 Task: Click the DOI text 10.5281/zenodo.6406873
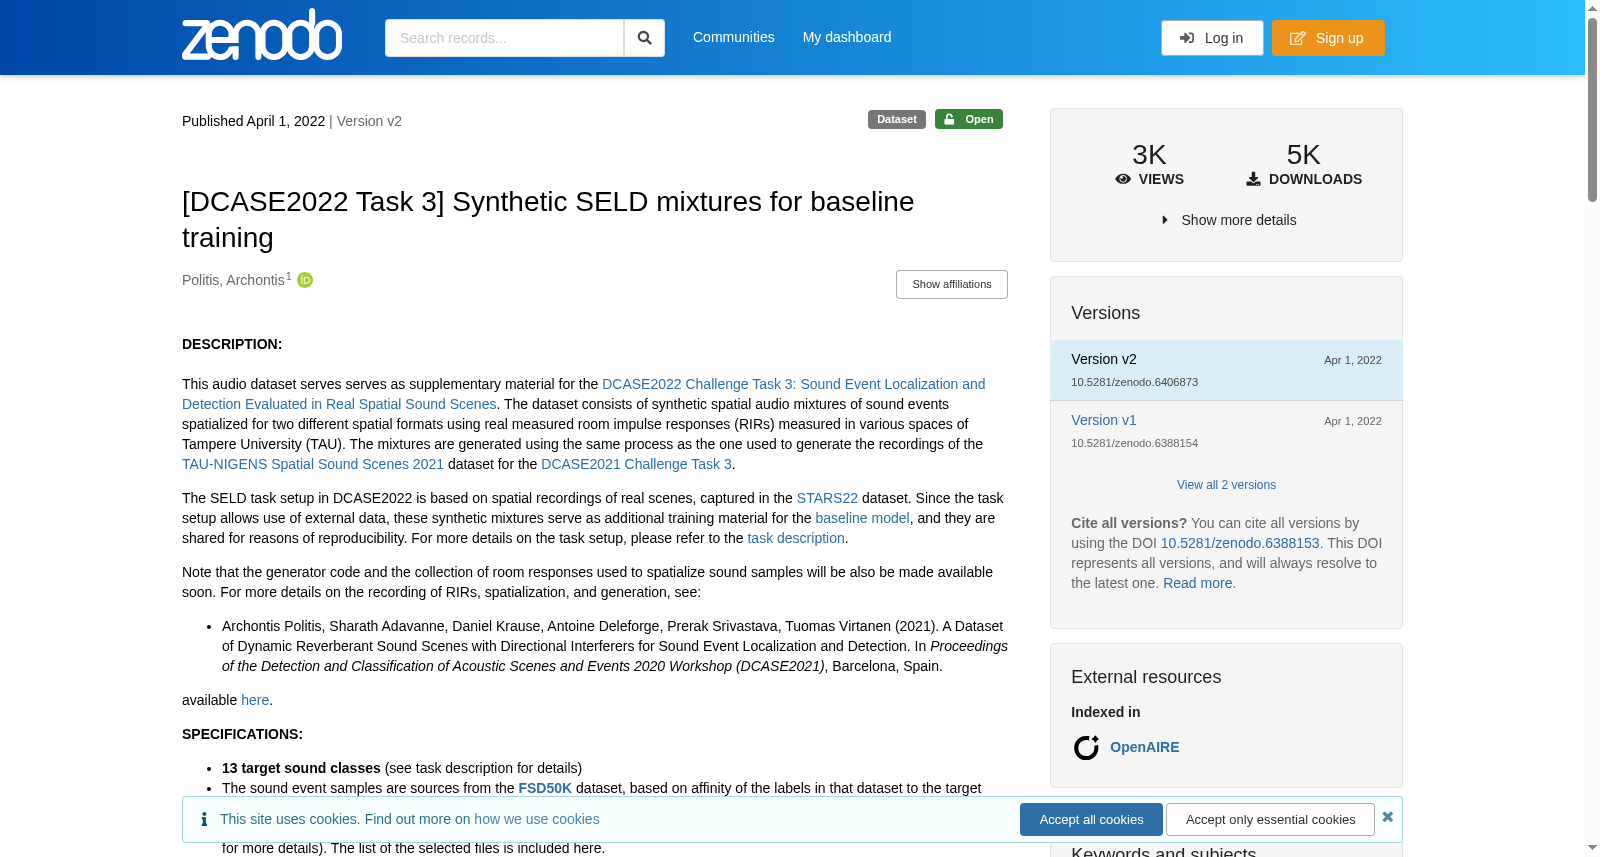click(1134, 382)
